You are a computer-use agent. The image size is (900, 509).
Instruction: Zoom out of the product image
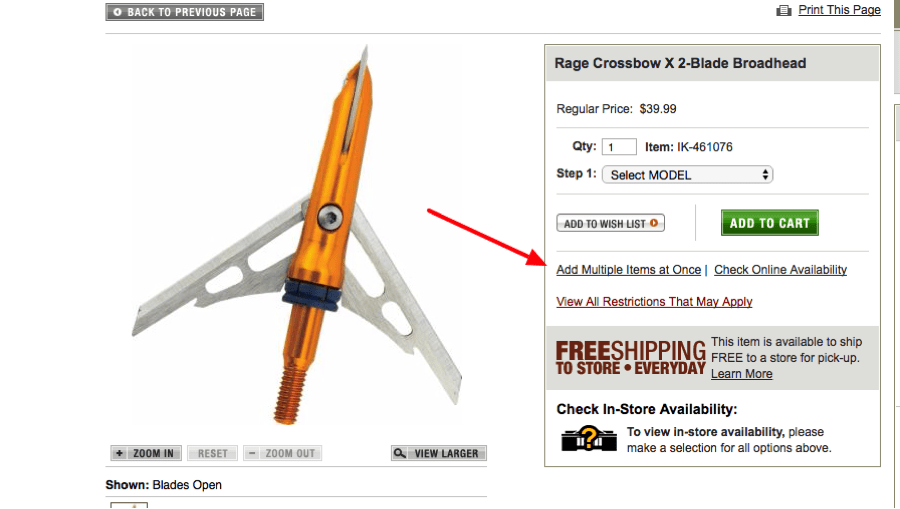(282, 453)
